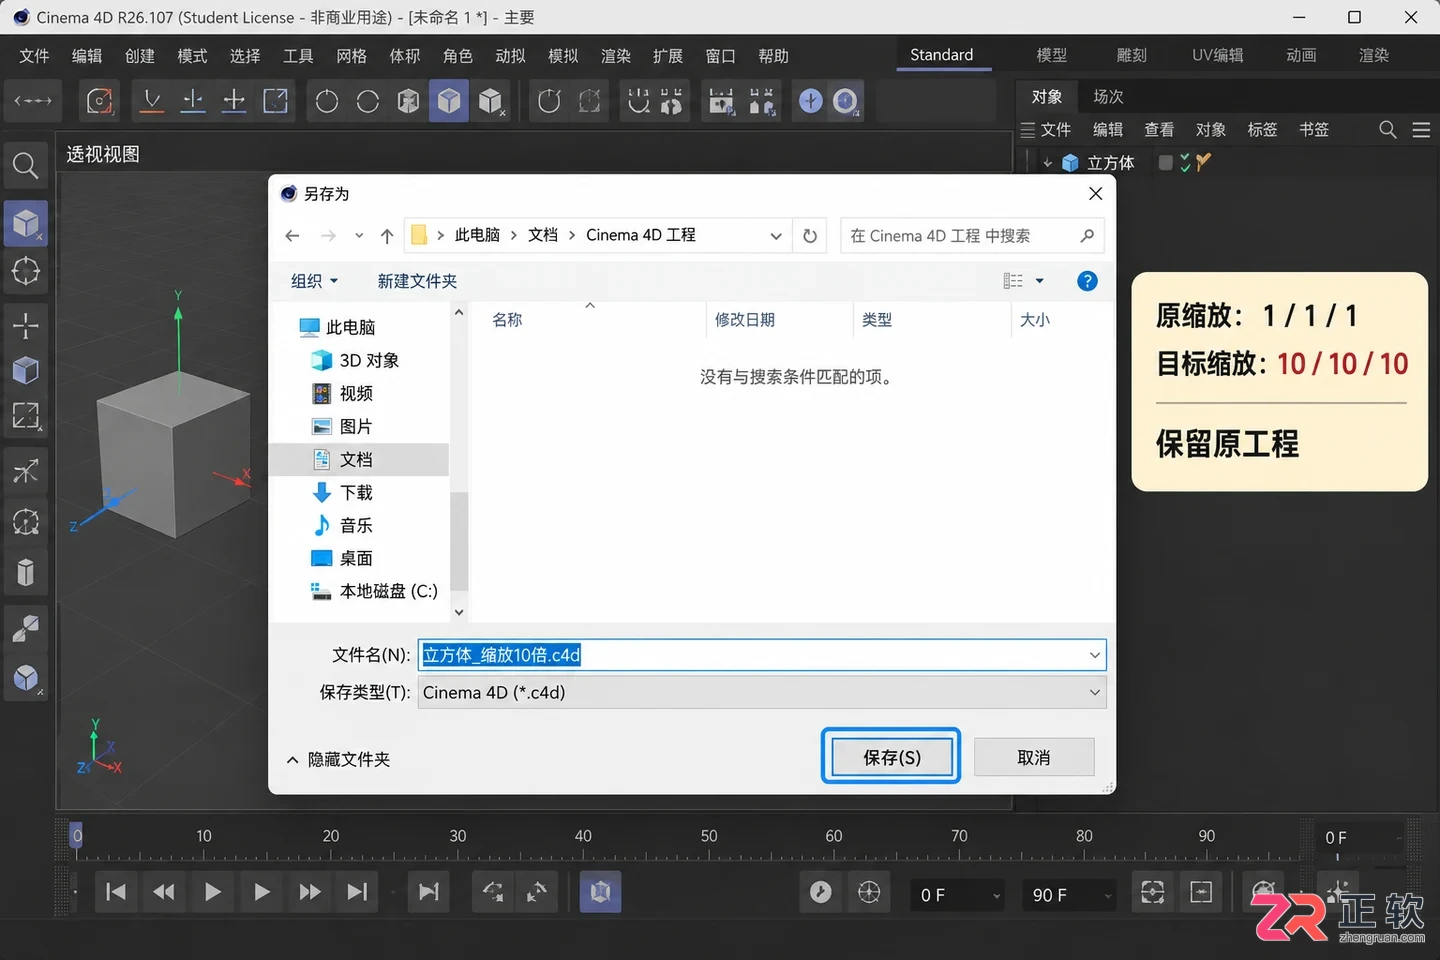Open 标签 menu in object manager
The height and width of the screenshot is (960, 1440).
coord(1262,130)
